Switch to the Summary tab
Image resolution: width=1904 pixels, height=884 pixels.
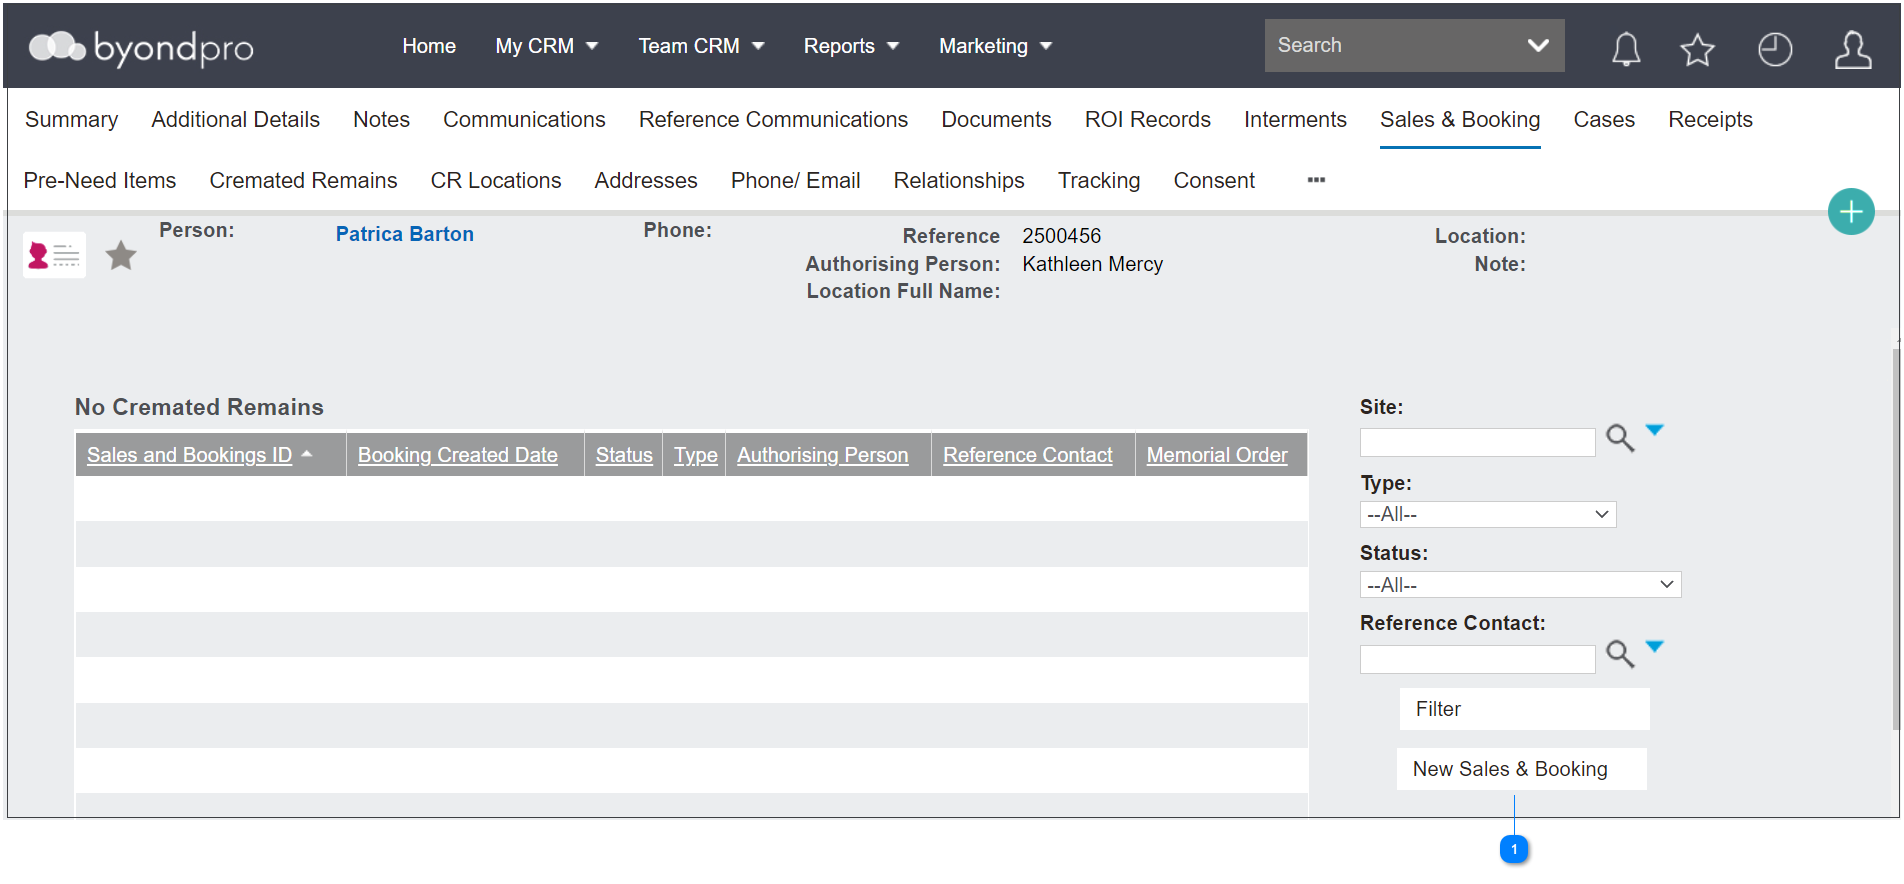[71, 120]
